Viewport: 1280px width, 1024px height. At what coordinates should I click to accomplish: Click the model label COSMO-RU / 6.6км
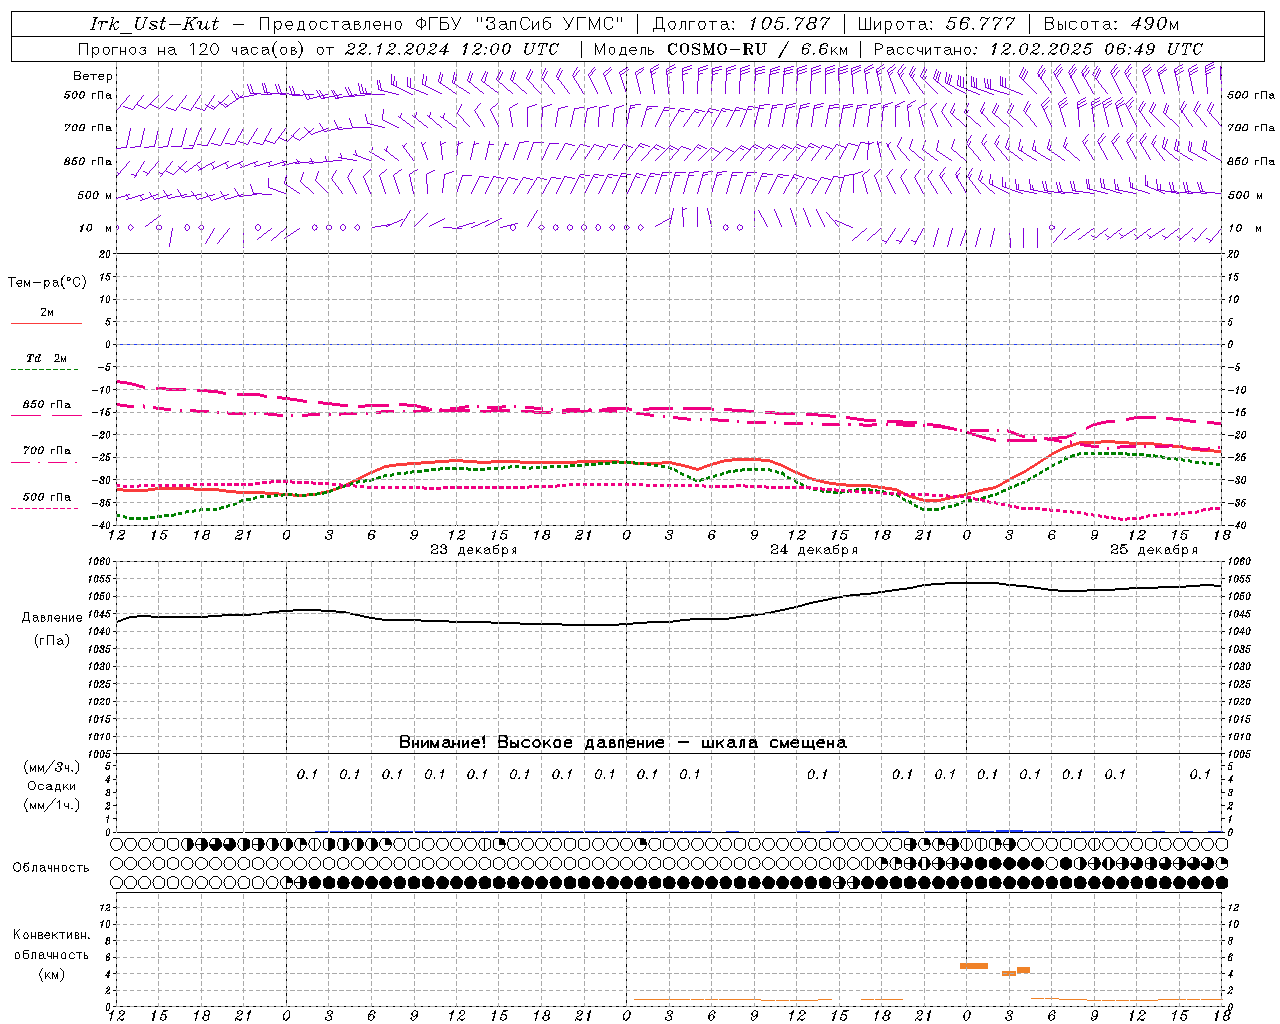[758, 49]
